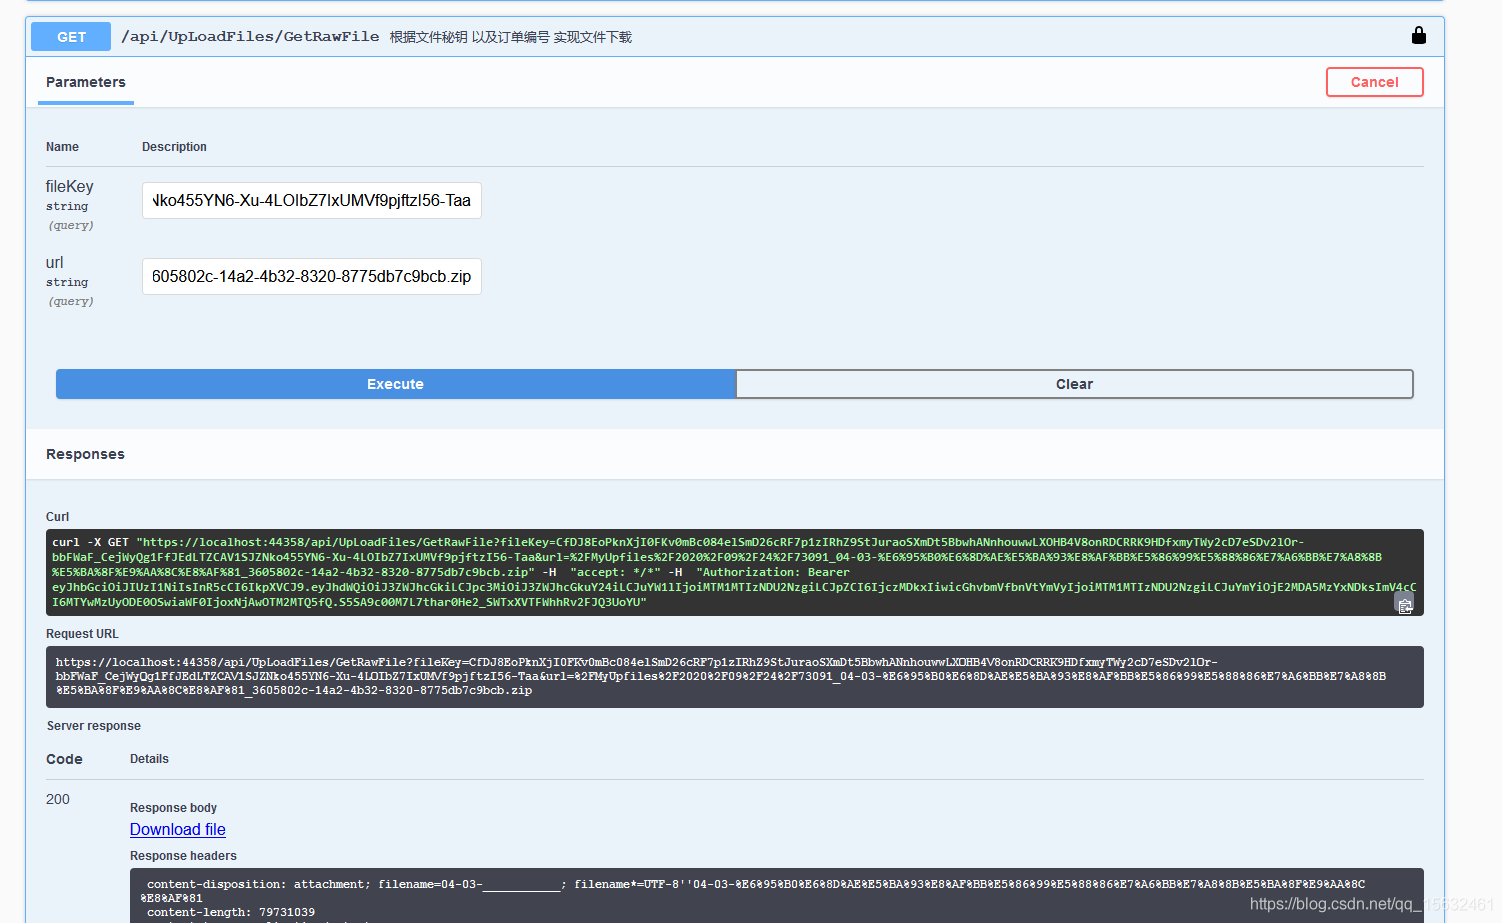
Task: Click the response headers code block
Action: [x=777, y=896]
